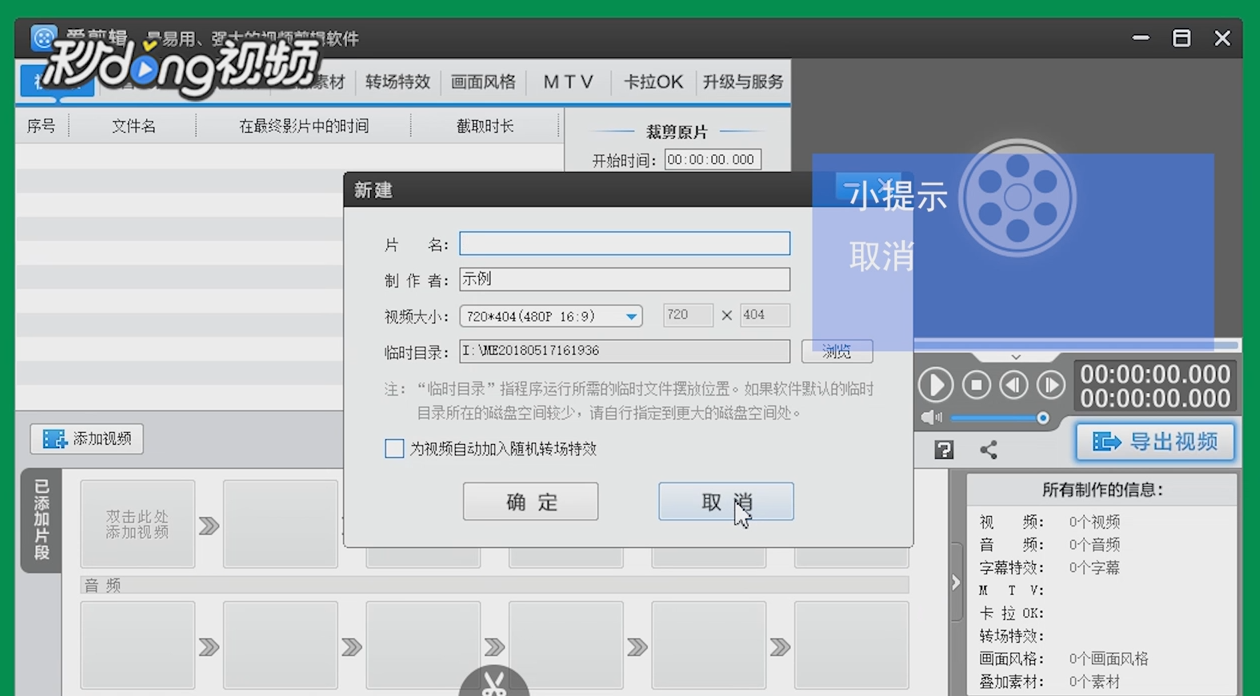Viewport: 1260px width, 696px height.
Task: Open the 视频大小 dropdown 720*404
Action: pyautogui.click(x=551, y=316)
